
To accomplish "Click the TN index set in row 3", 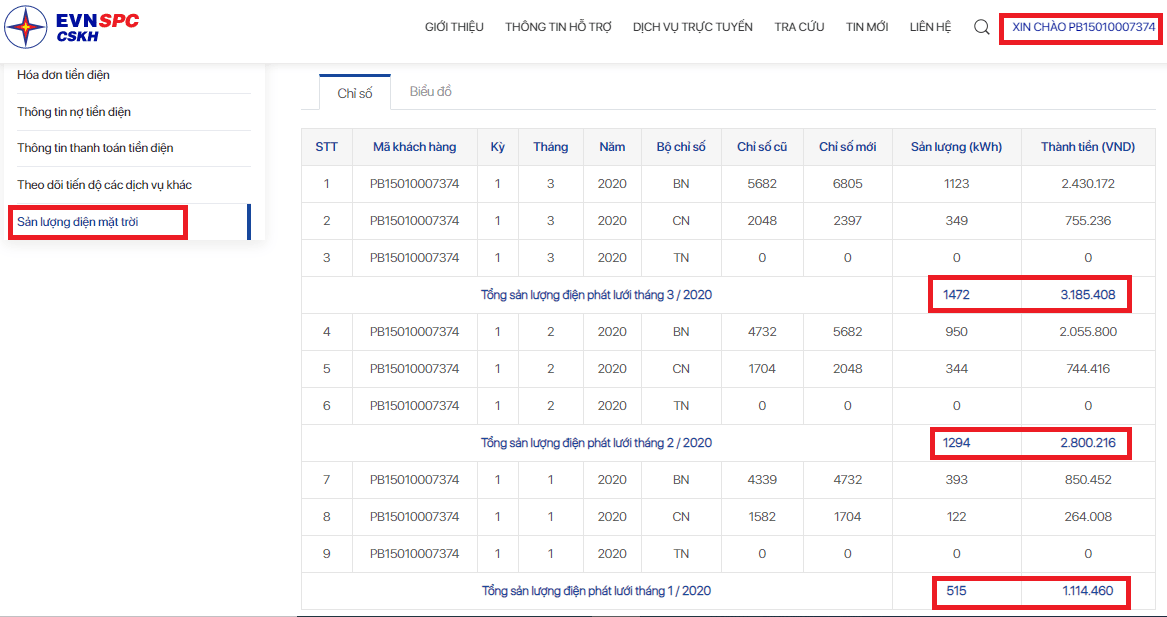I will tap(681, 258).
